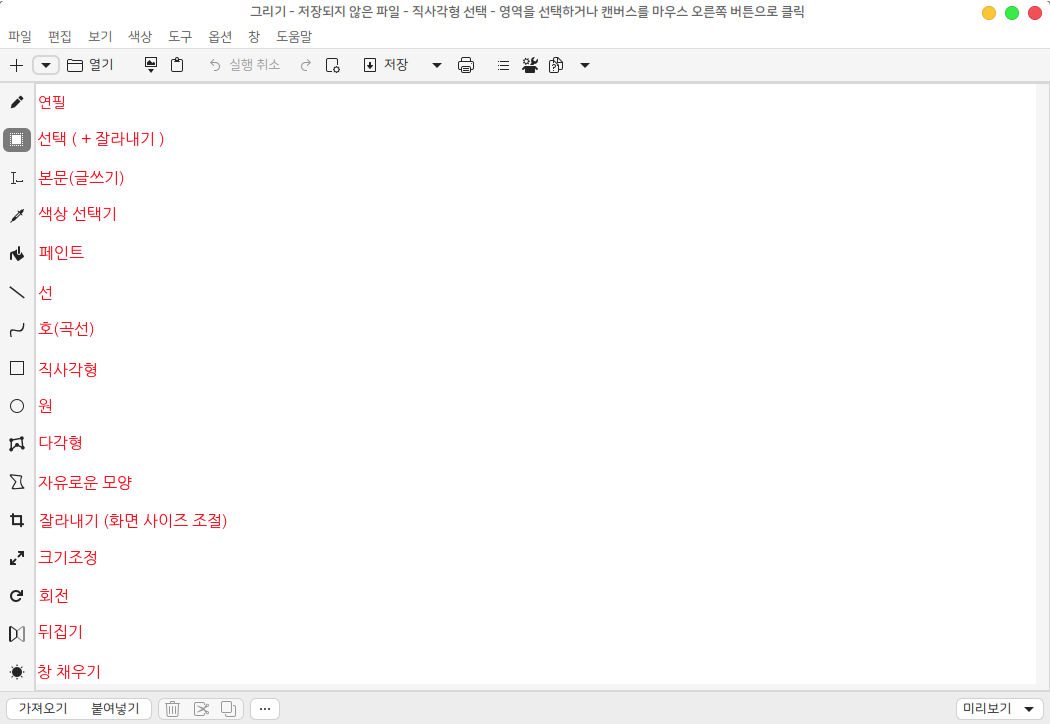Viewport: 1050px width, 724px height.
Task: Open the 미리보기 dropdown at bottom right
Action: tap(998, 709)
